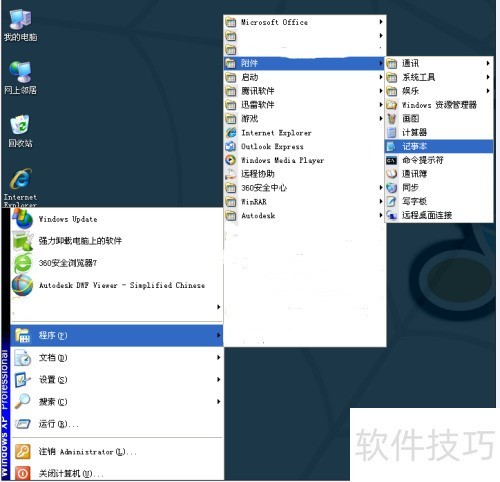Click the 写字板 WordPad icon
The width and height of the screenshot is (500, 482).
(x=392, y=201)
